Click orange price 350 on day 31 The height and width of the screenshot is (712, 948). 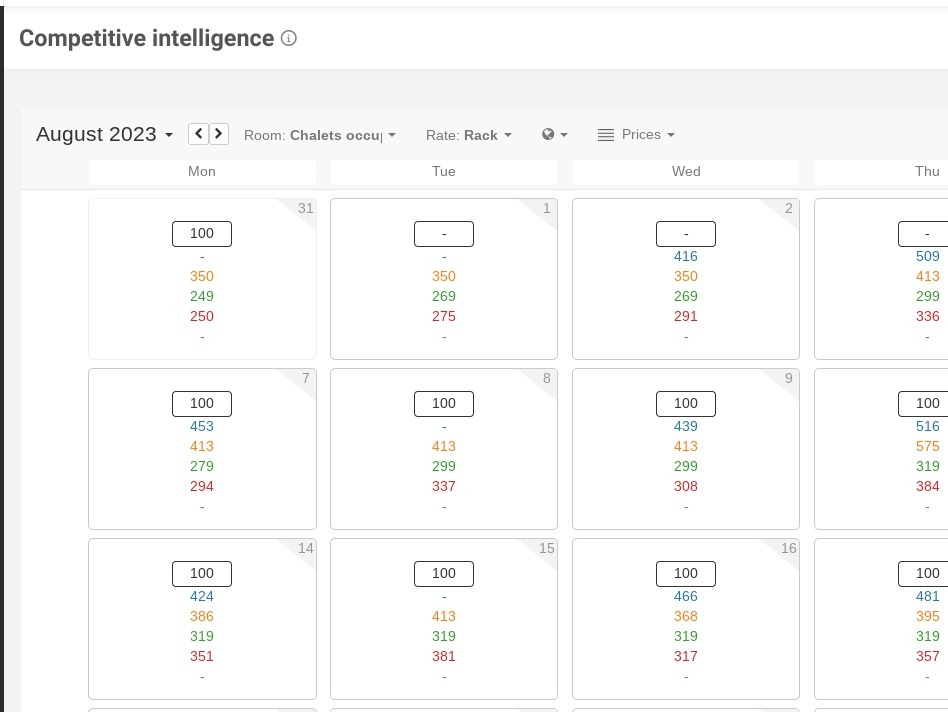pyautogui.click(x=202, y=276)
